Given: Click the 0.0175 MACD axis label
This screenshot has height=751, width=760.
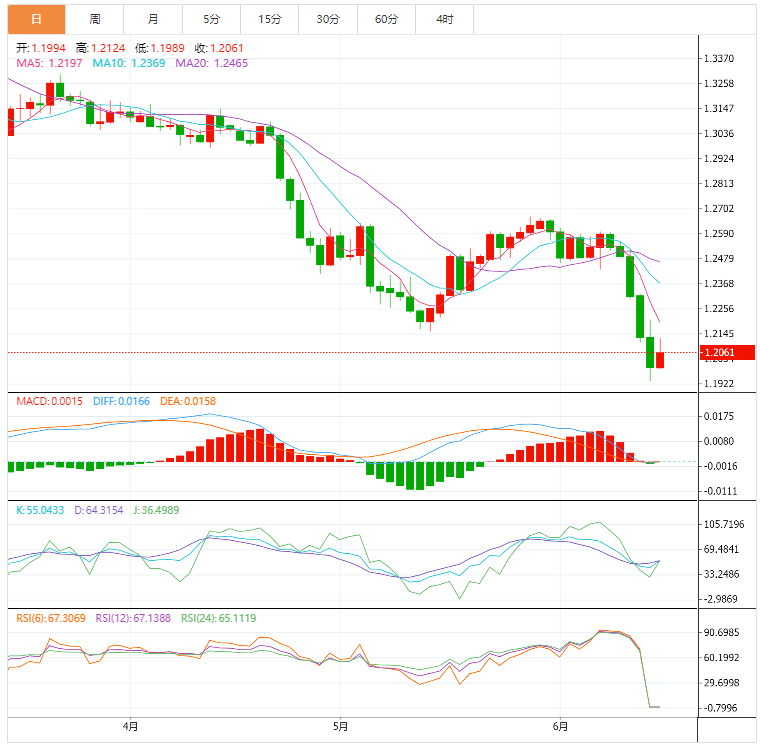Looking at the screenshot, I should [x=719, y=416].
